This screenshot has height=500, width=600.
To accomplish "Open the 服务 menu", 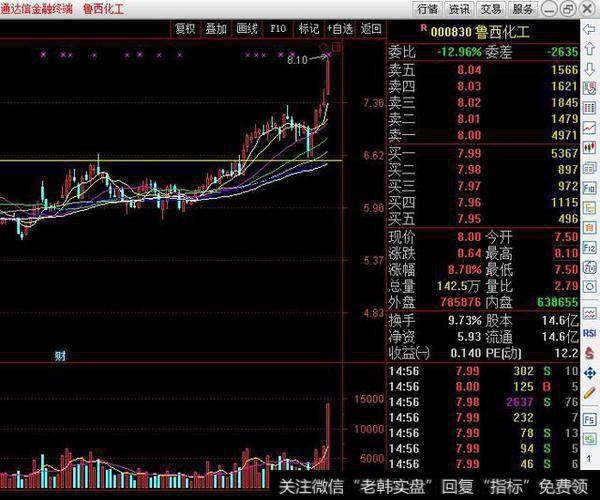I will (x=522, y=9).
